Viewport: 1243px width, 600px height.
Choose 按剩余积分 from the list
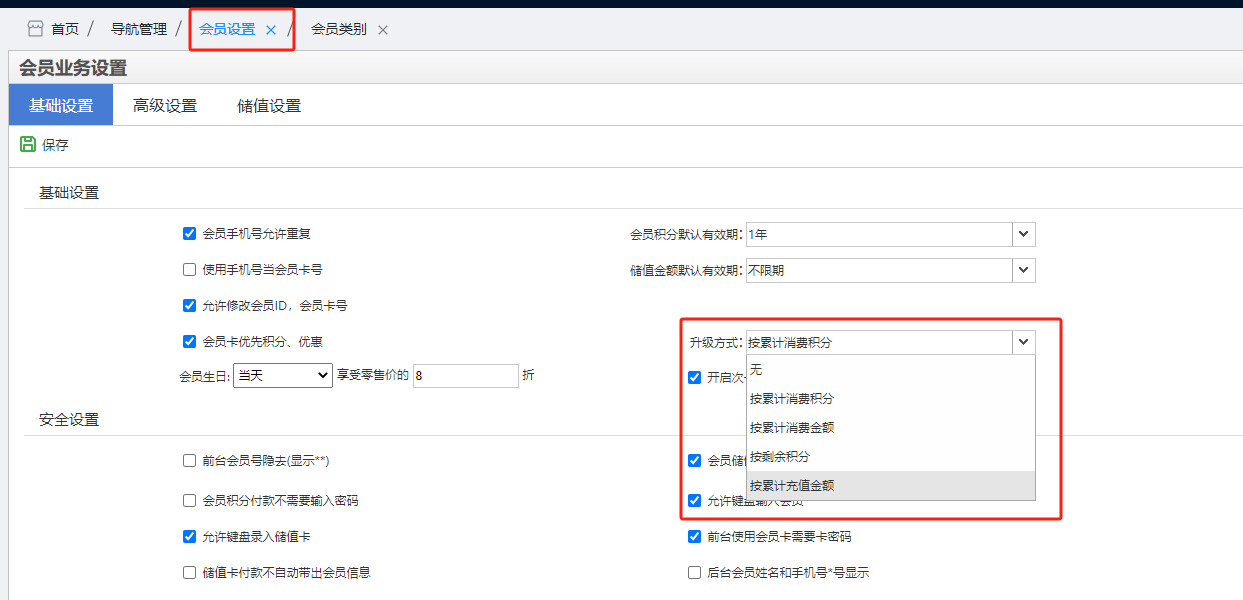(891, 457)
